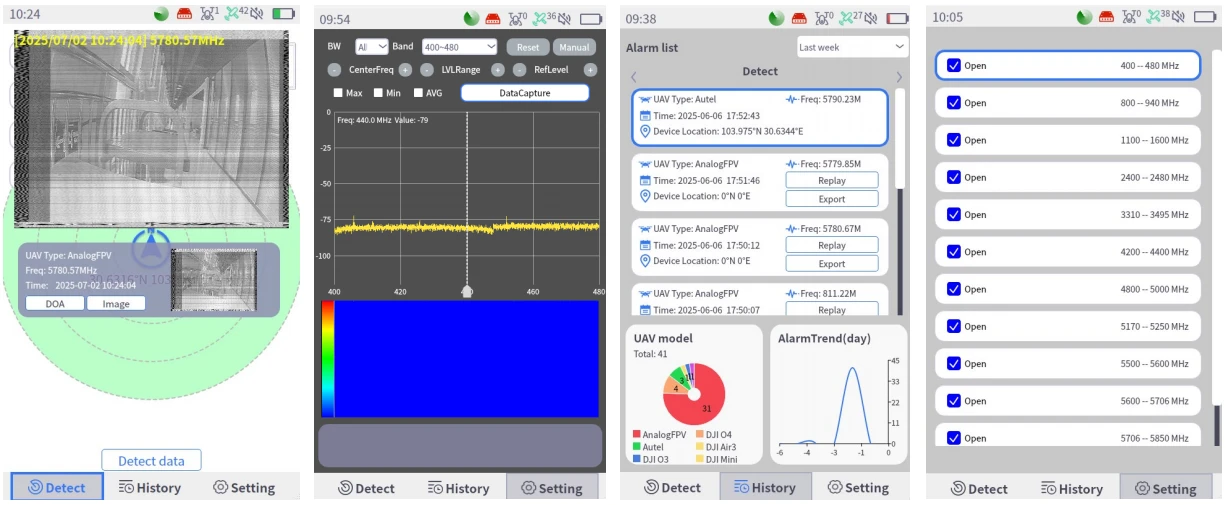Image resolution: width=1226 pixels, height=505 pixels.
Task: Decrease CenterFreq with its minus button
Action: click(x=333, y=70)
